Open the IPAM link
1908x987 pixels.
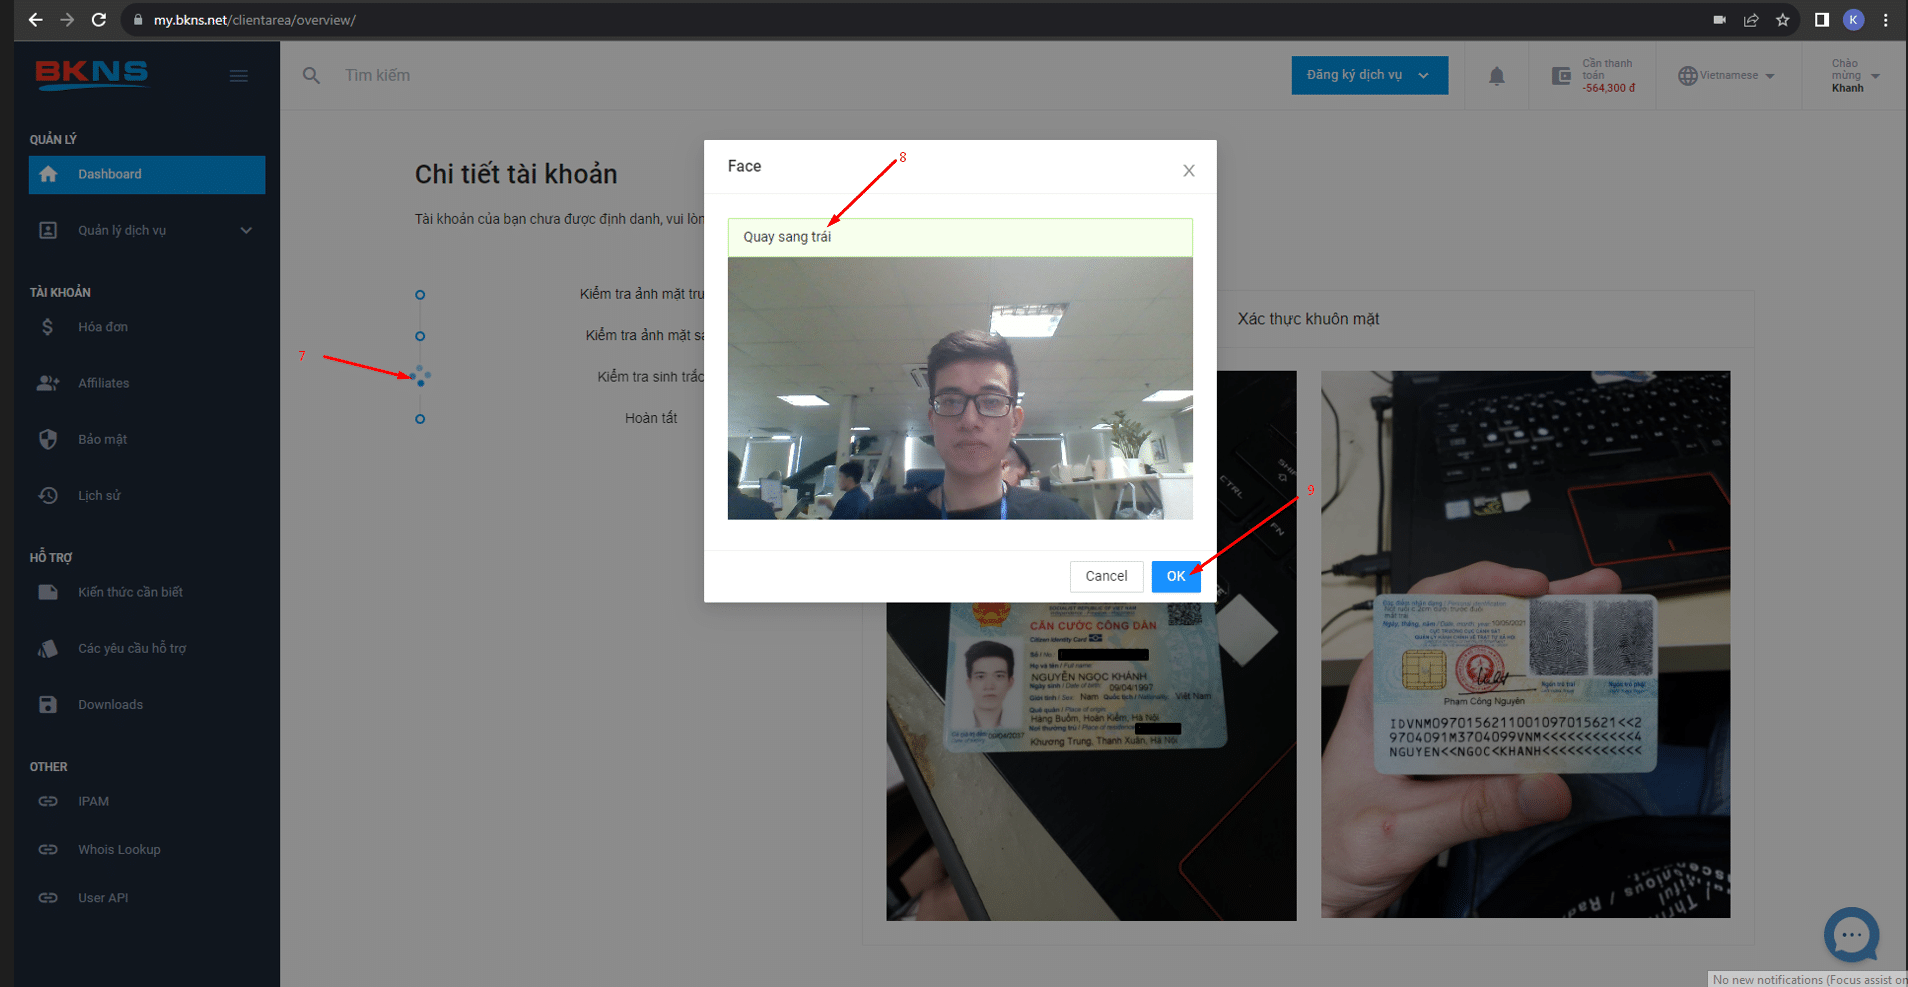93,801
